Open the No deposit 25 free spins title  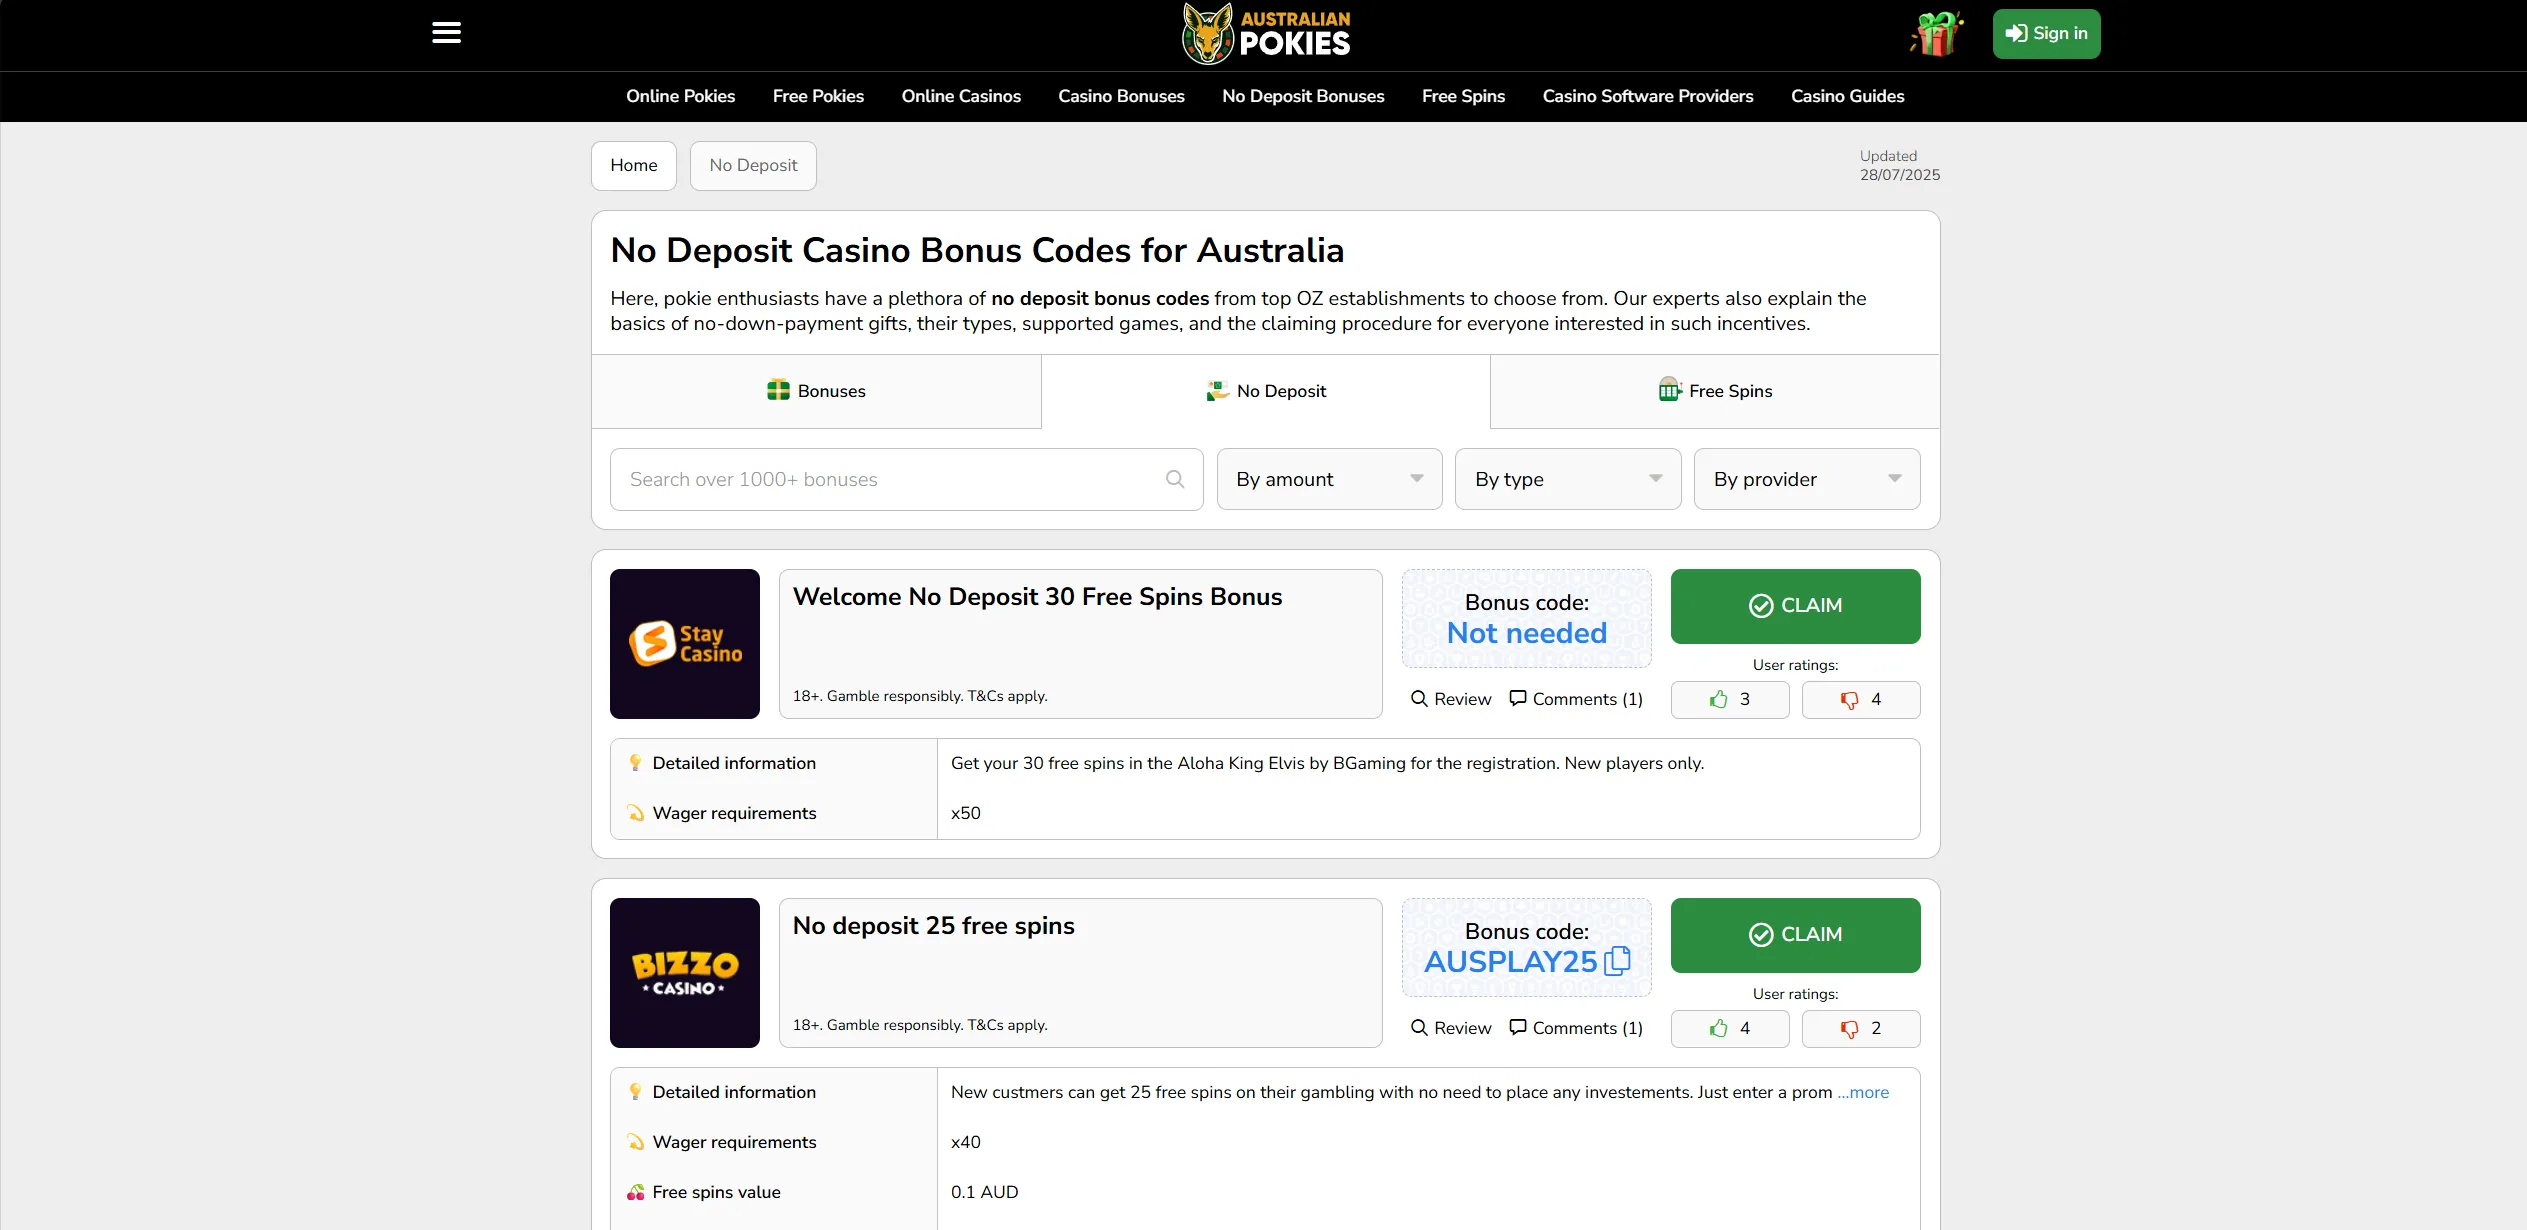point(934,926)
